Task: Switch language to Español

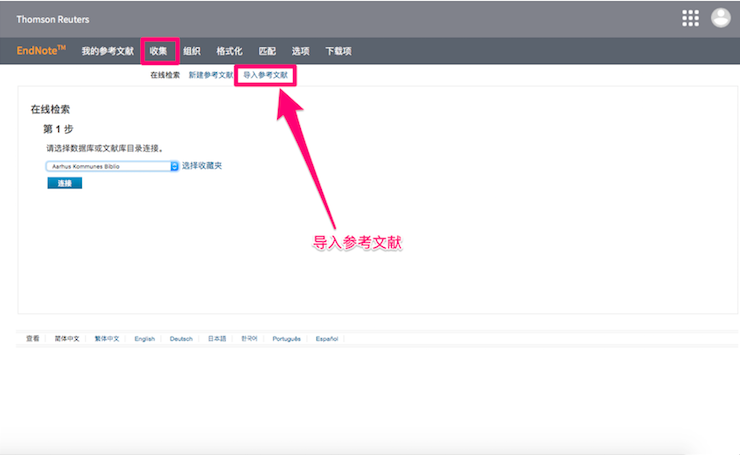Action: [327, 339]
